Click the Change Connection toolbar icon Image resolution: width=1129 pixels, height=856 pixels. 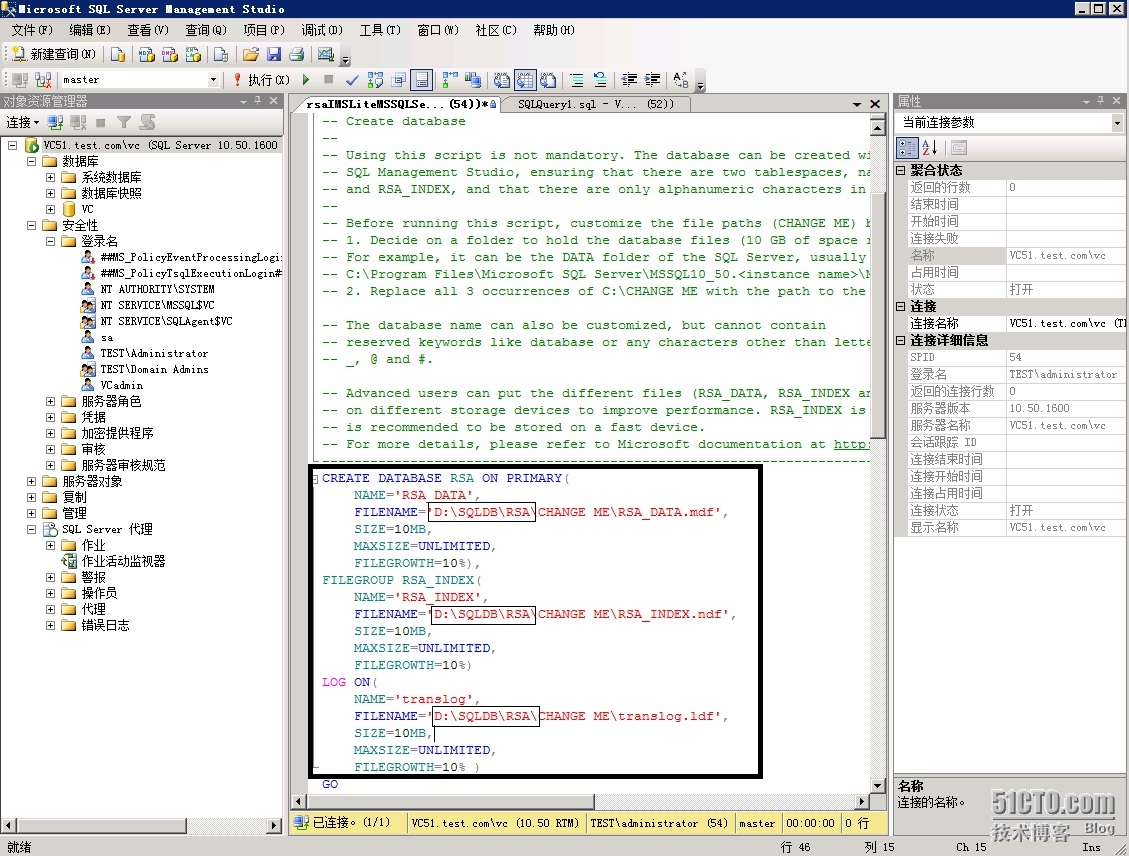[43, 80]
